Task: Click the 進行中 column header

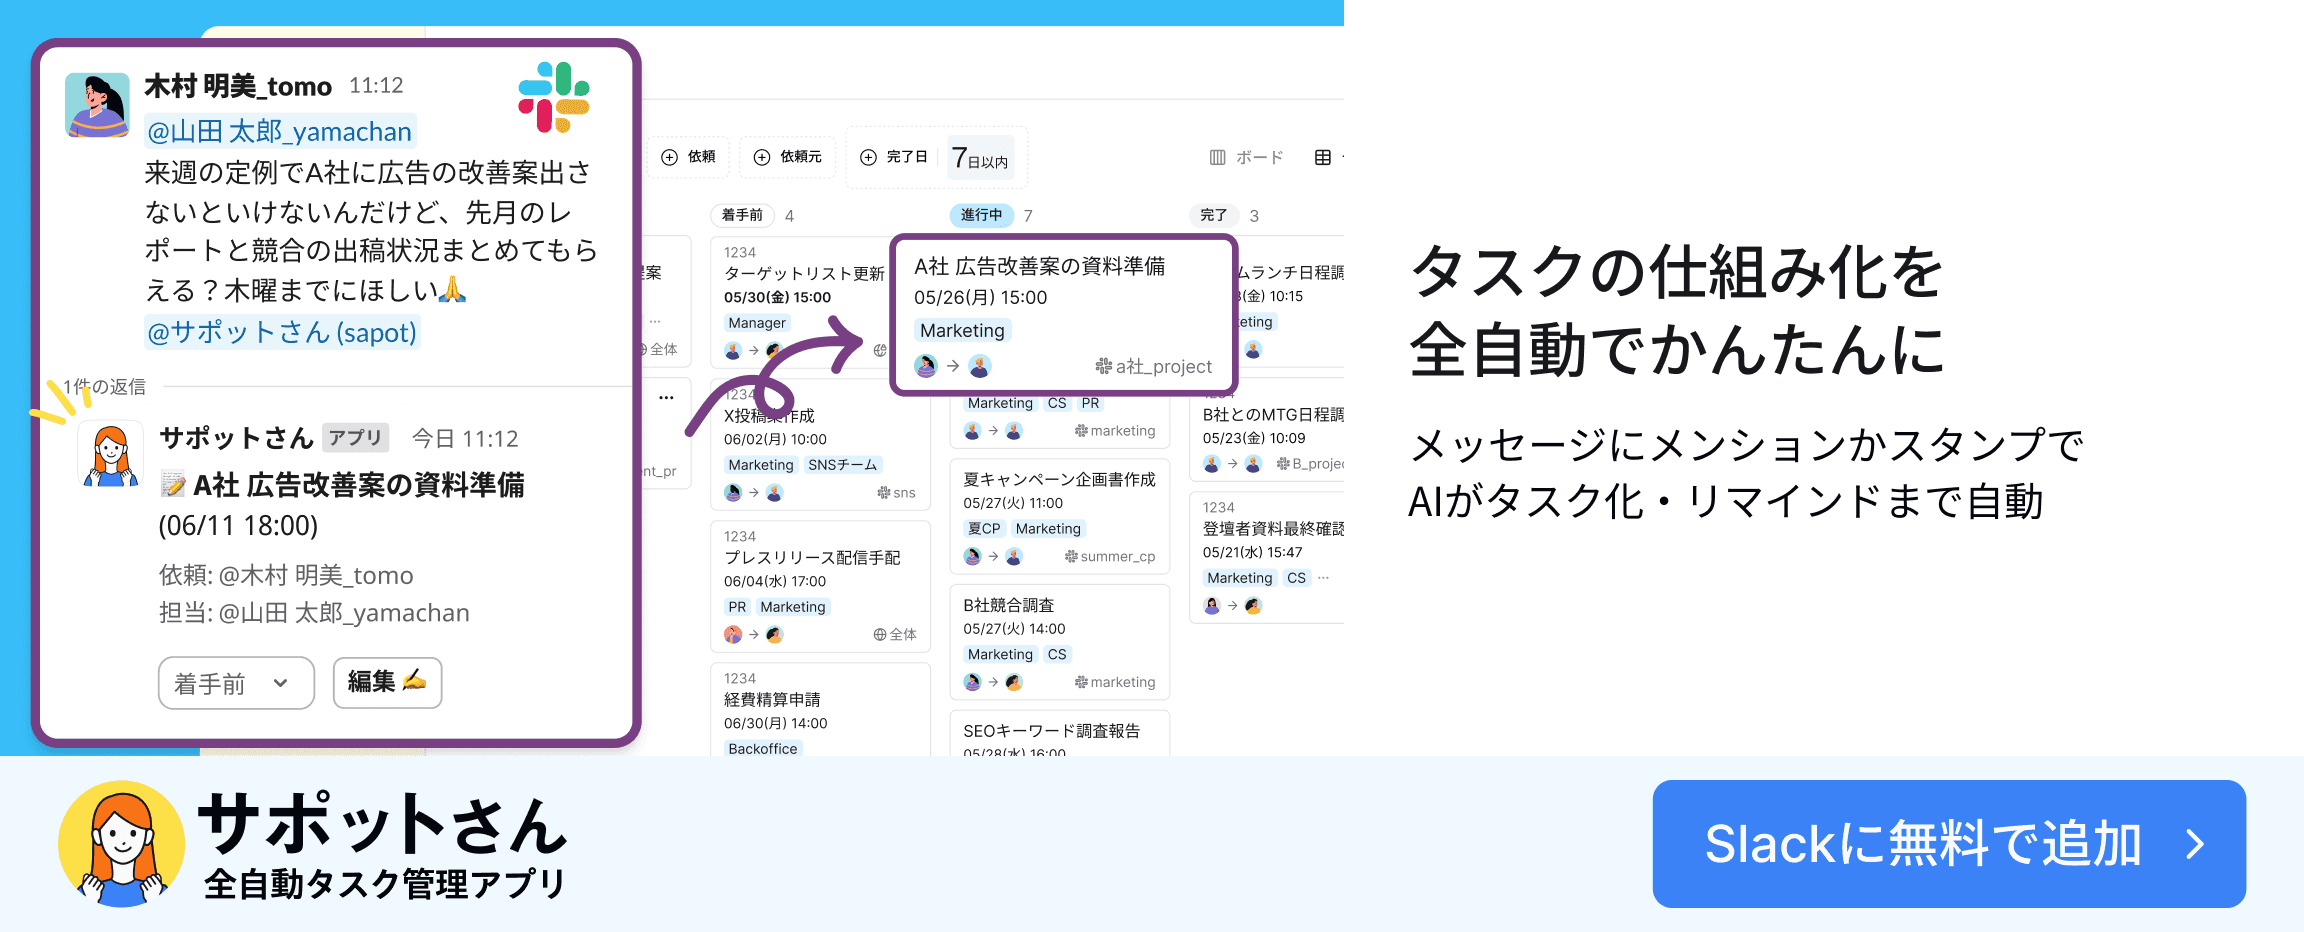Action: [981, 215]
